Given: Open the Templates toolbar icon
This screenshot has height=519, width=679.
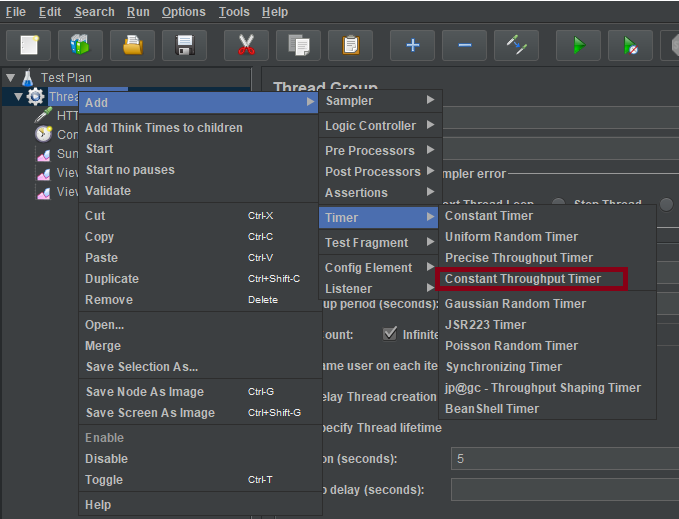Looking at the screenshot, I should (80, 45).
